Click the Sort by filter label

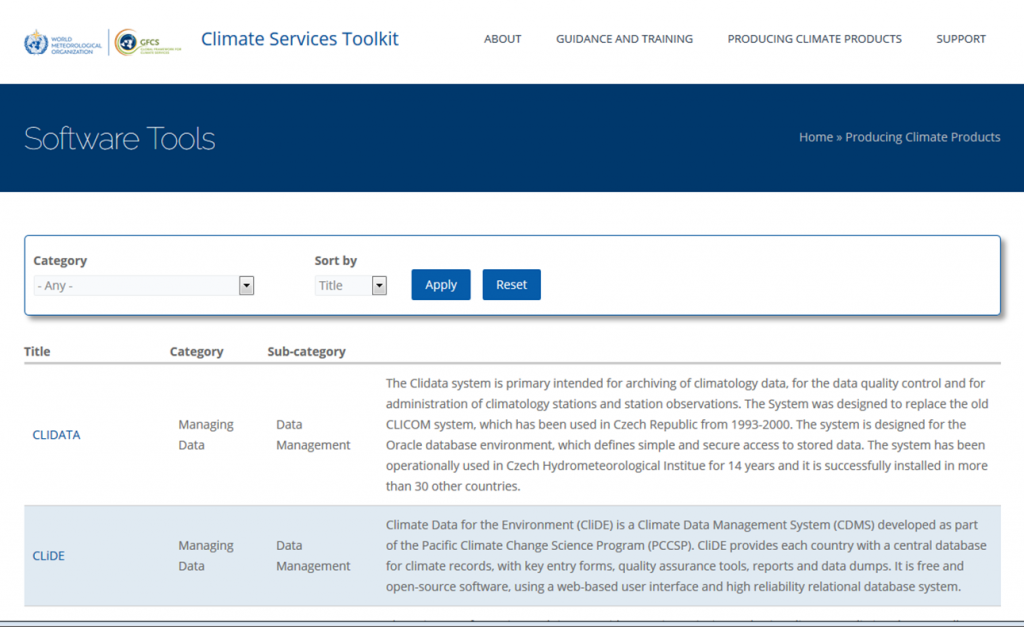click(336, 261)
